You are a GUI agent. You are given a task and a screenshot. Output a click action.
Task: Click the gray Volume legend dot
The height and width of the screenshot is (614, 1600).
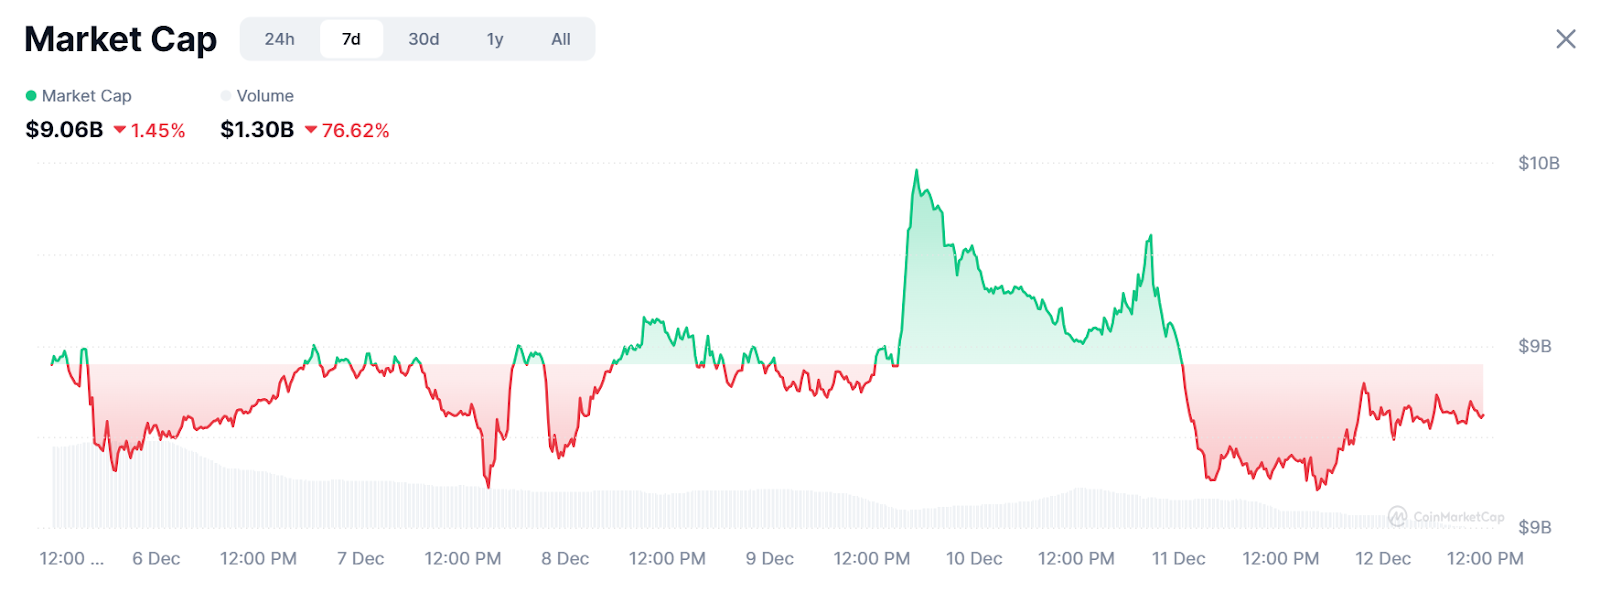[226, 96]
